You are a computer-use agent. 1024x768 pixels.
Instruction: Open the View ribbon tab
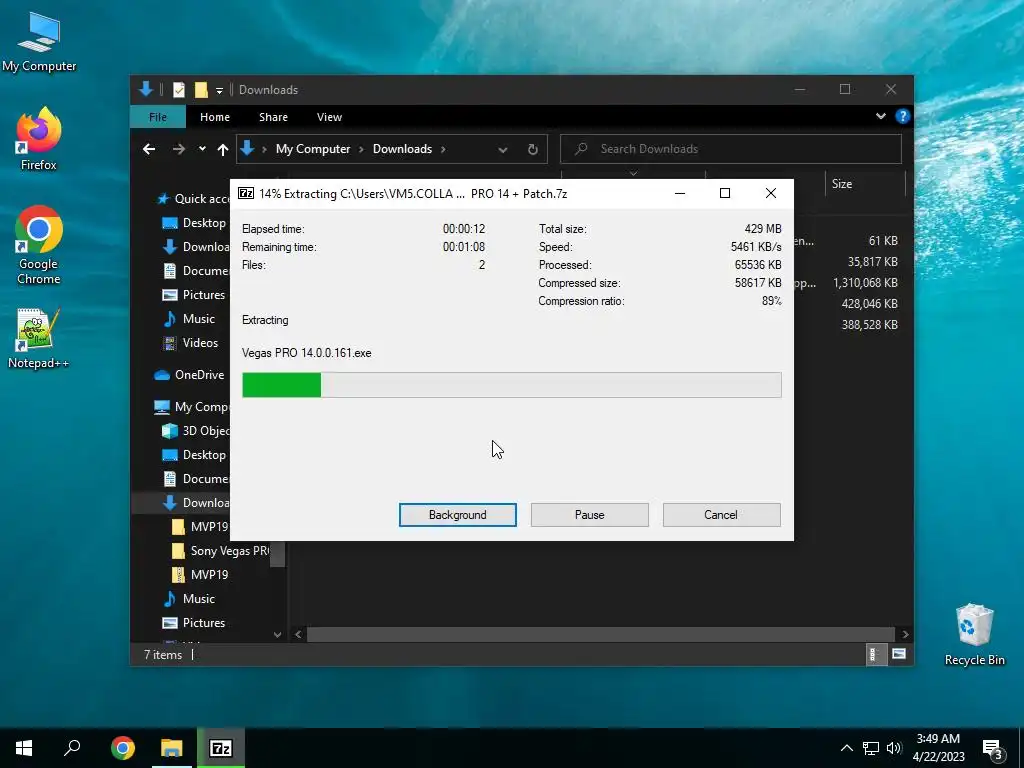[x=329, y=117]
